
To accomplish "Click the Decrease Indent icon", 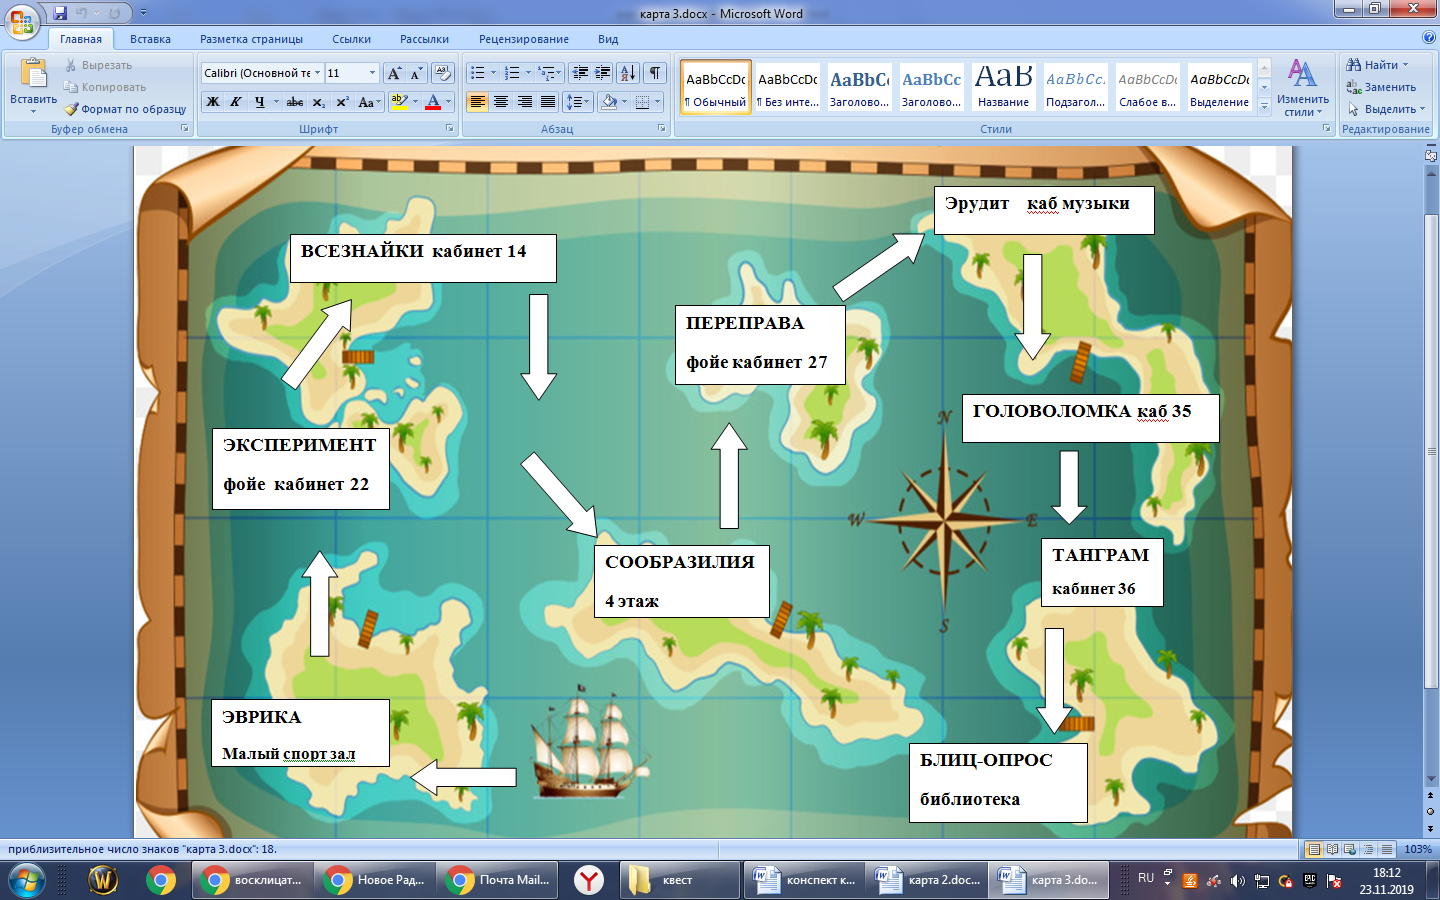I will coord(580,73).
